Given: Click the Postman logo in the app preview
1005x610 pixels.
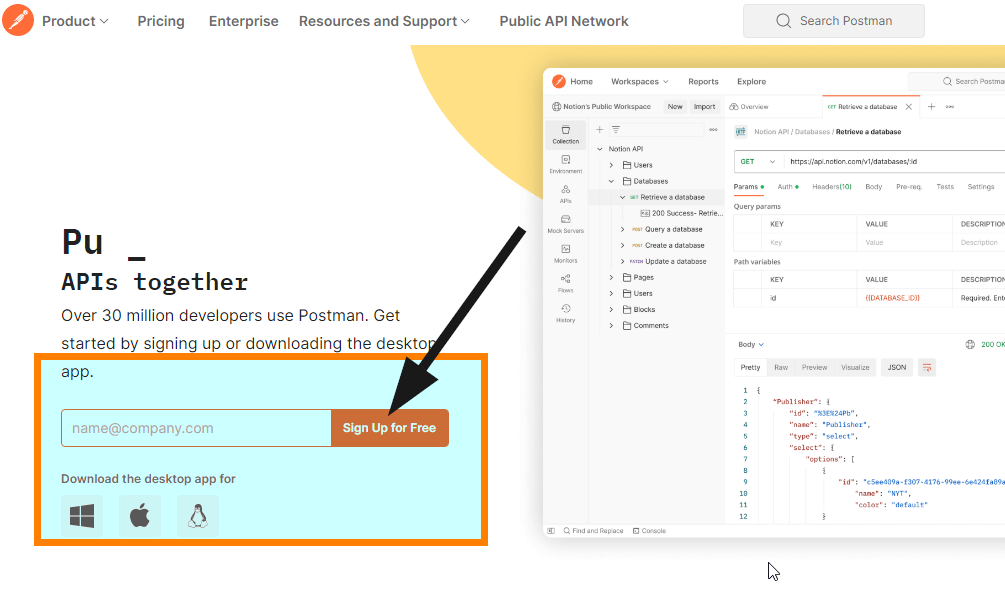Looking at the screenshot, I should point(559,81).
